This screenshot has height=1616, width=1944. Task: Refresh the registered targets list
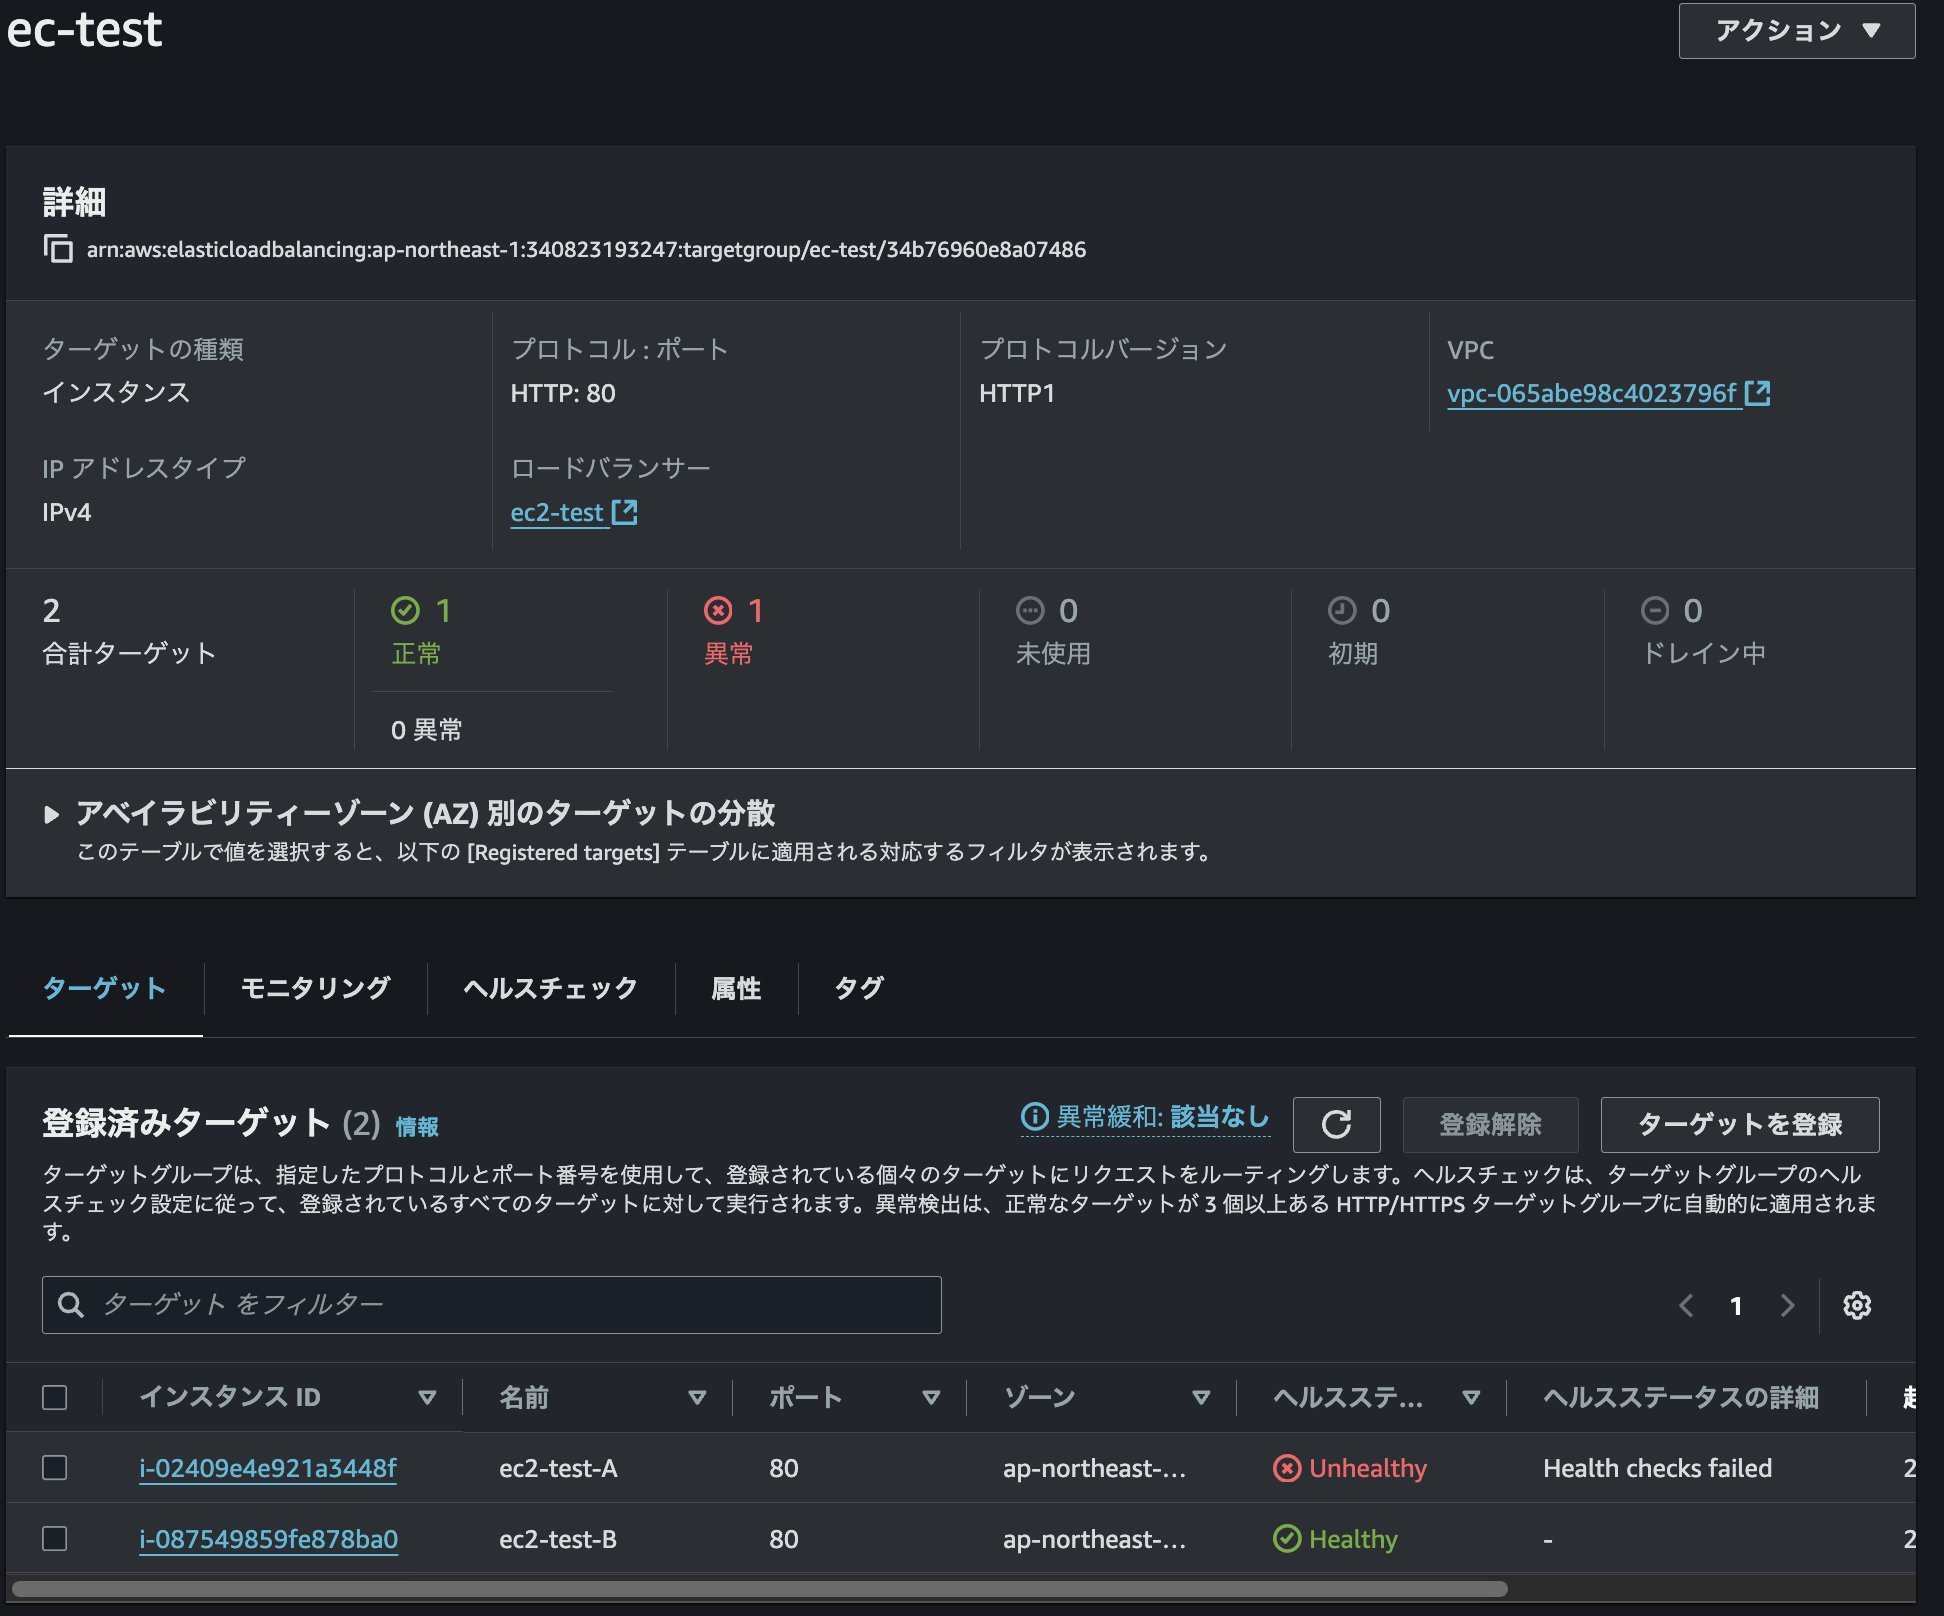(1337, 1124)
